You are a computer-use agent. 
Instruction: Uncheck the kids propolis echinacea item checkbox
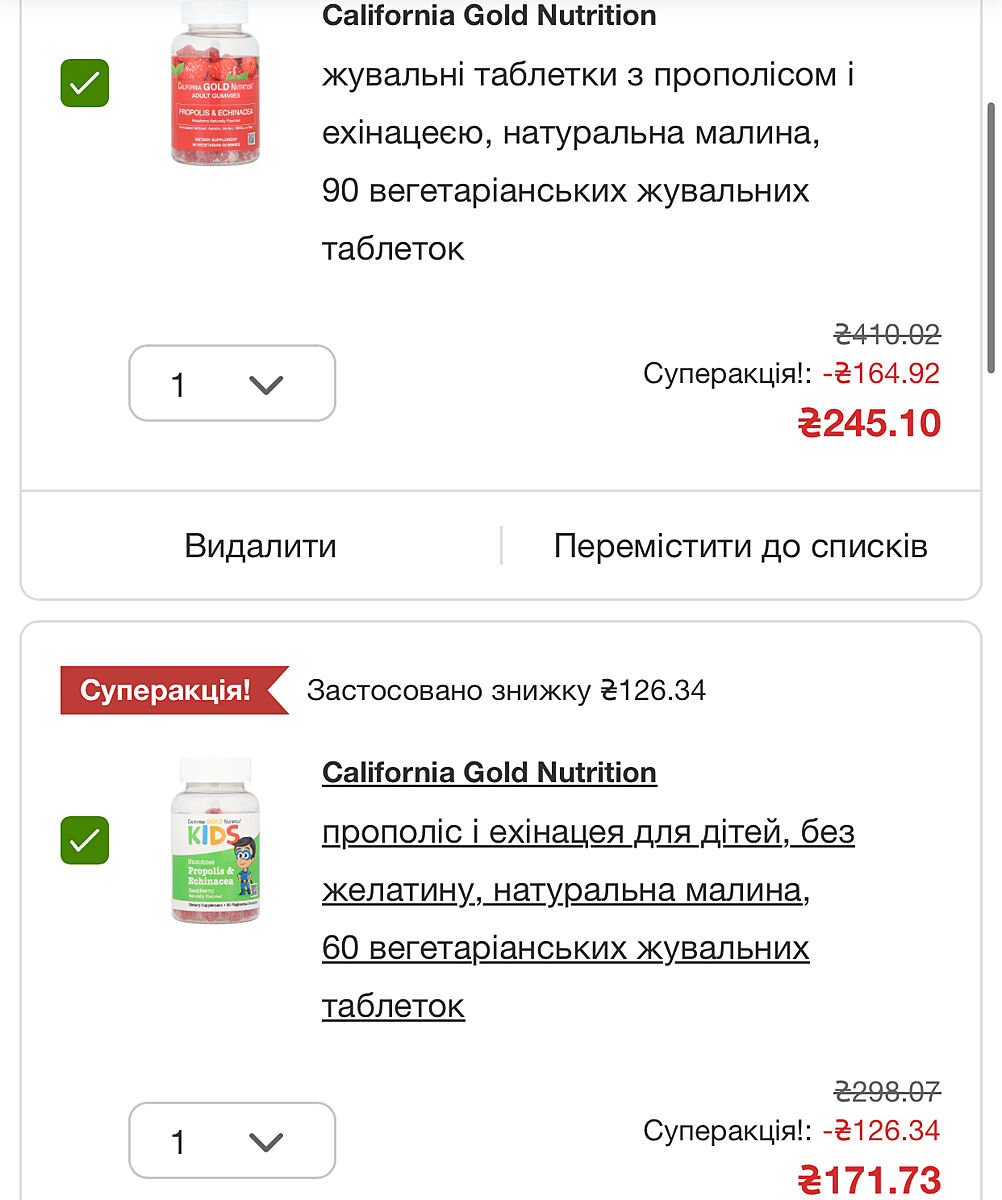point(85,840)
